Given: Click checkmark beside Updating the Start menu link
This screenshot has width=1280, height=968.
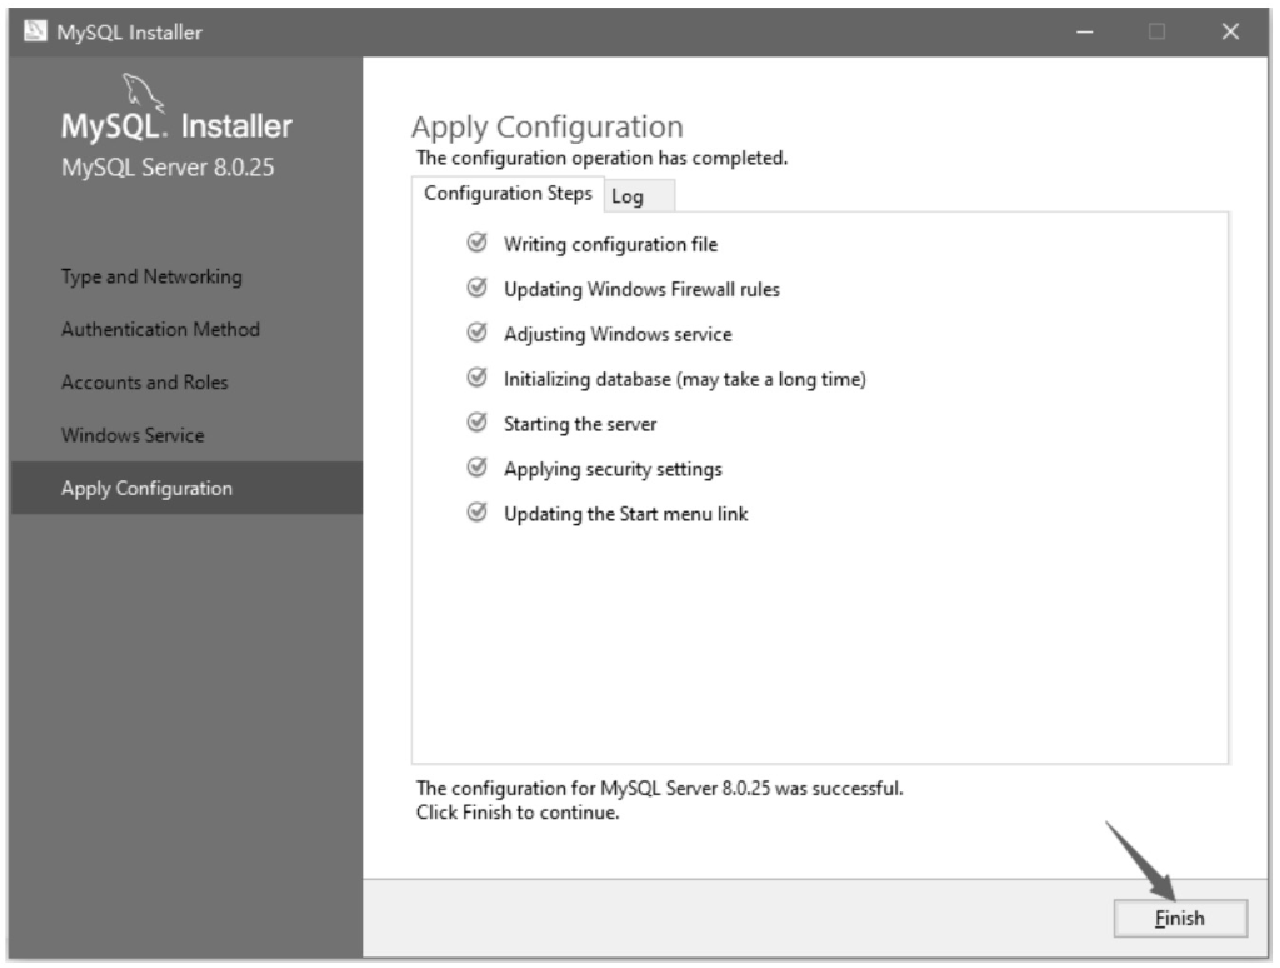Looking at the screenshot, I should pos(477,513).
